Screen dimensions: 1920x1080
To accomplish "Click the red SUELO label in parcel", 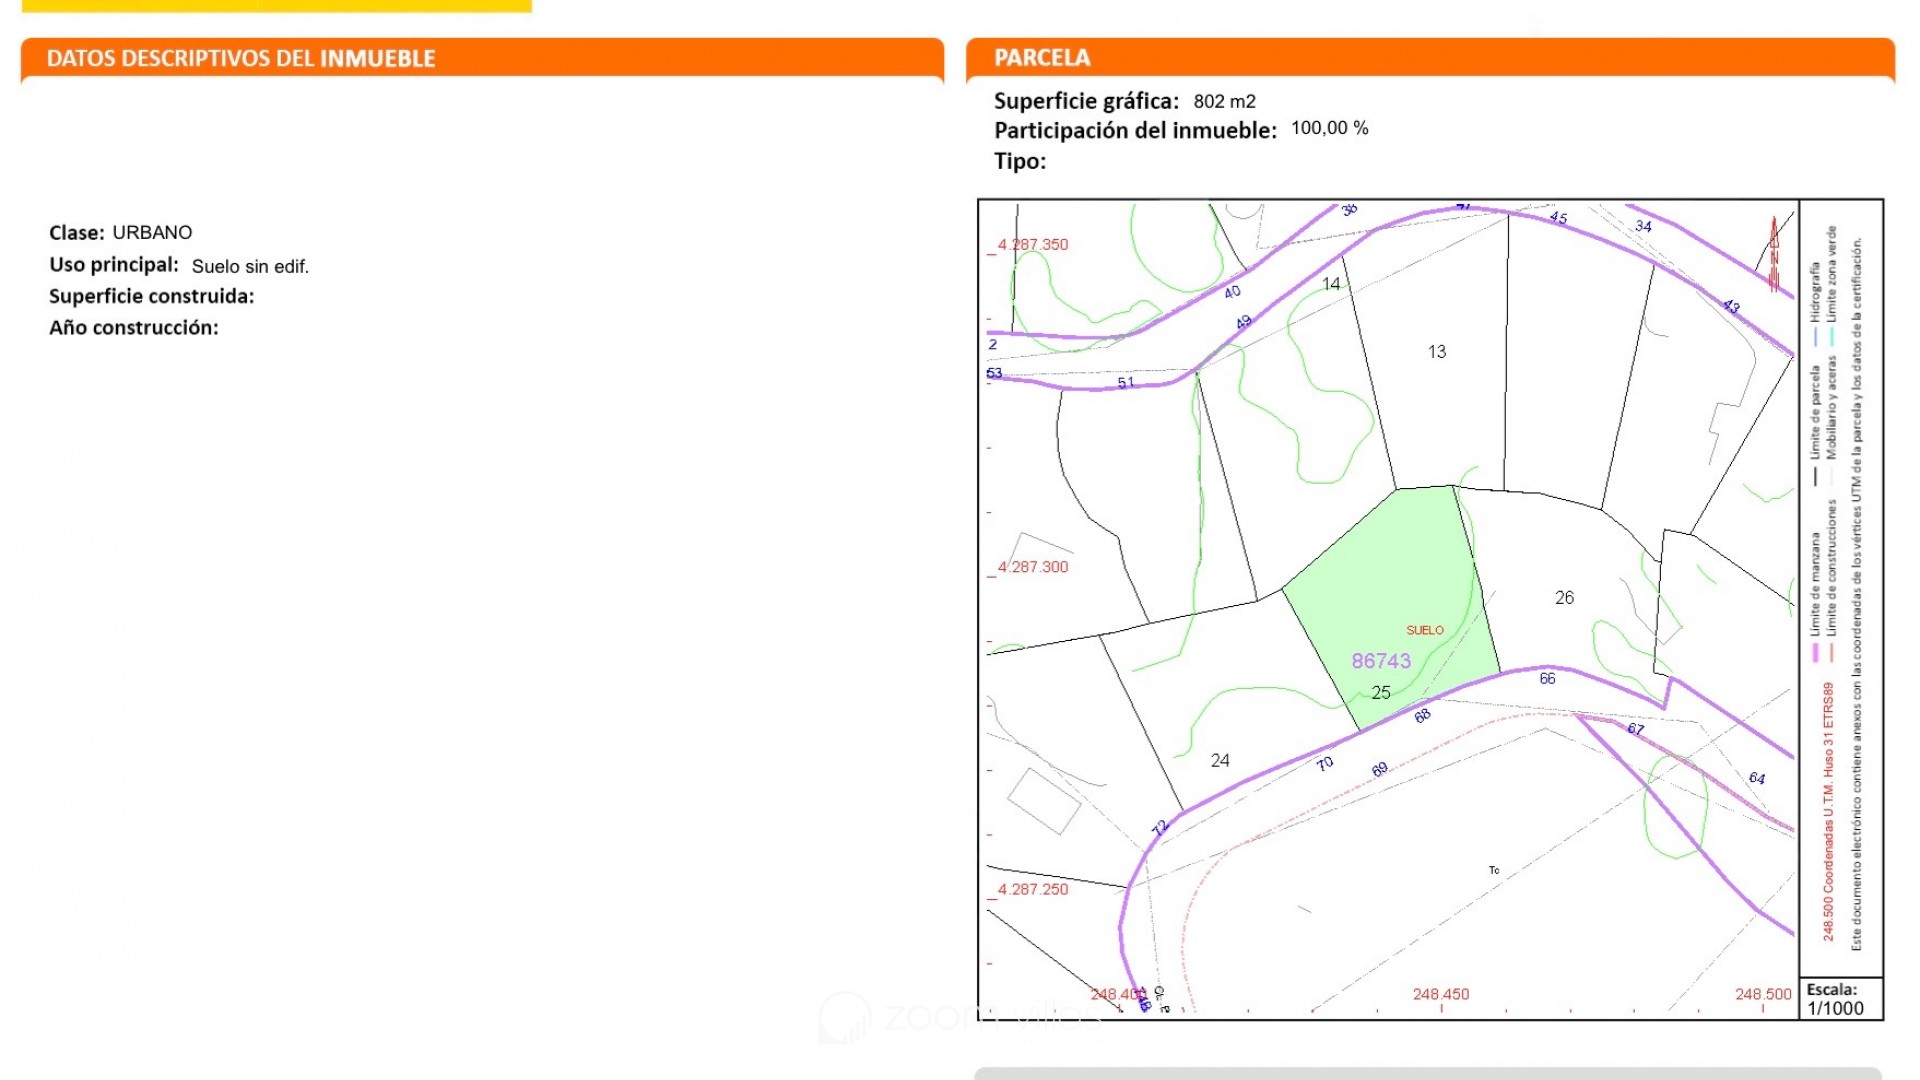I will coord(1424,630).
